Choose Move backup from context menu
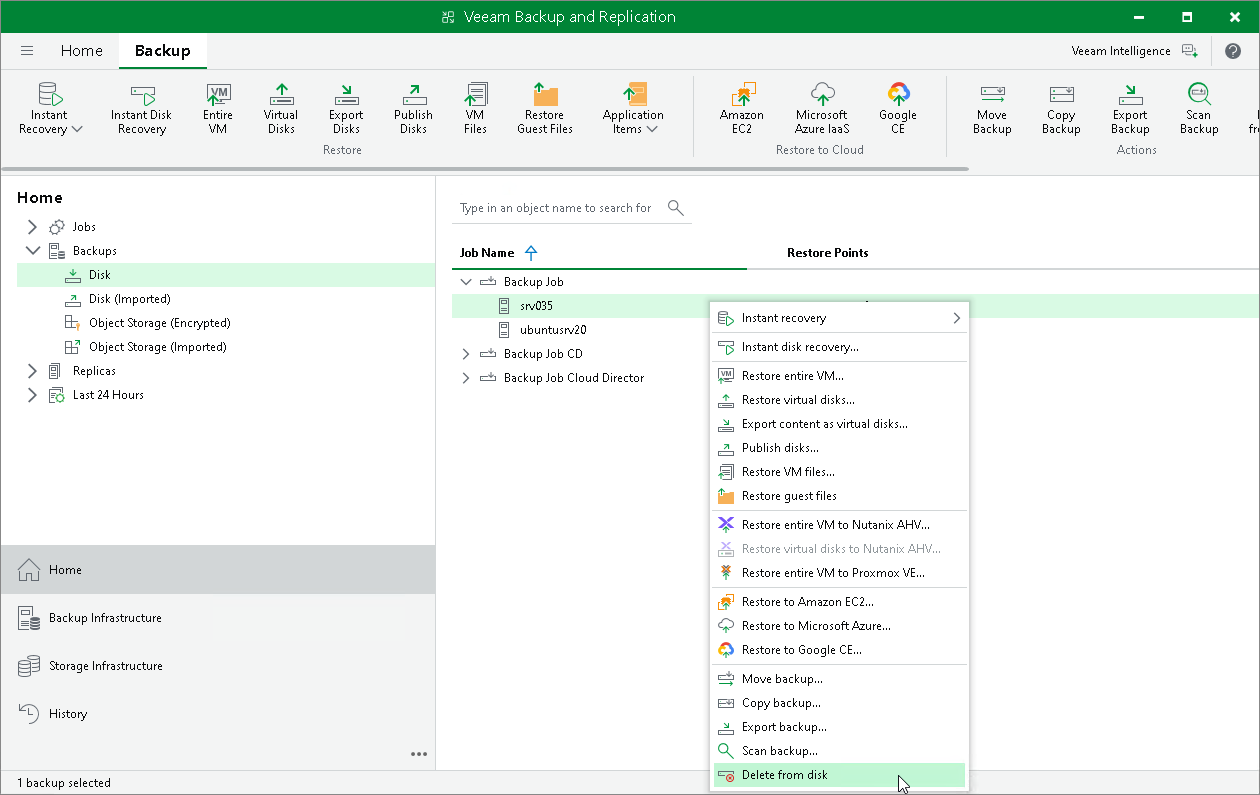1260x795 pixels. (839, 679)
